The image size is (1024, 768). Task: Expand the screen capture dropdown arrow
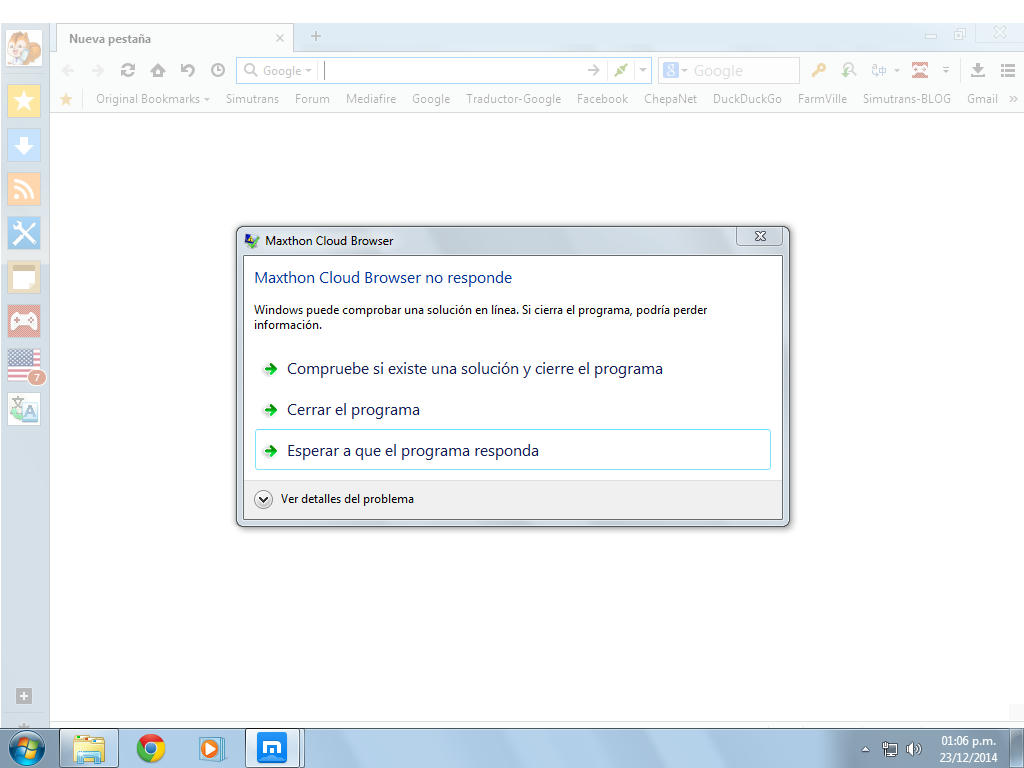(x=945, y=70)
